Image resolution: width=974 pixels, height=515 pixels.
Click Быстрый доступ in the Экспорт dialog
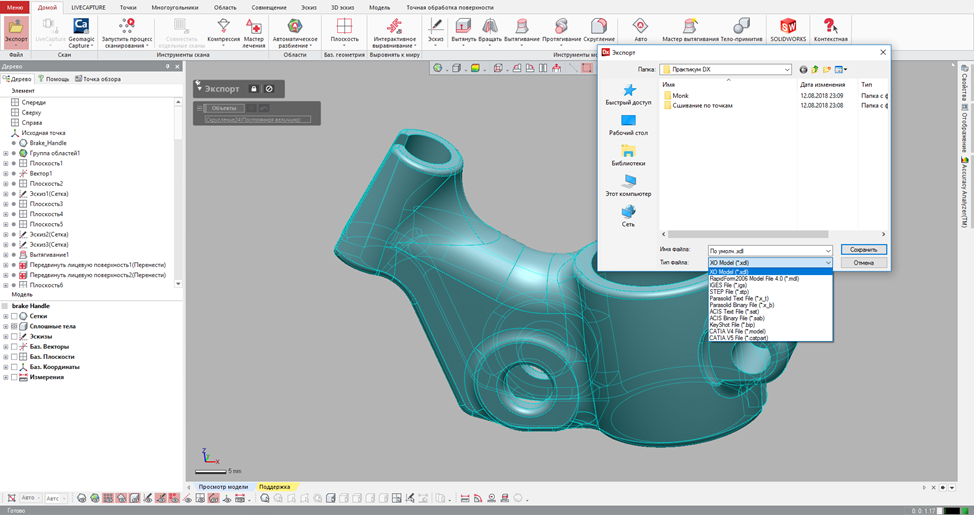tap(629, 94)
